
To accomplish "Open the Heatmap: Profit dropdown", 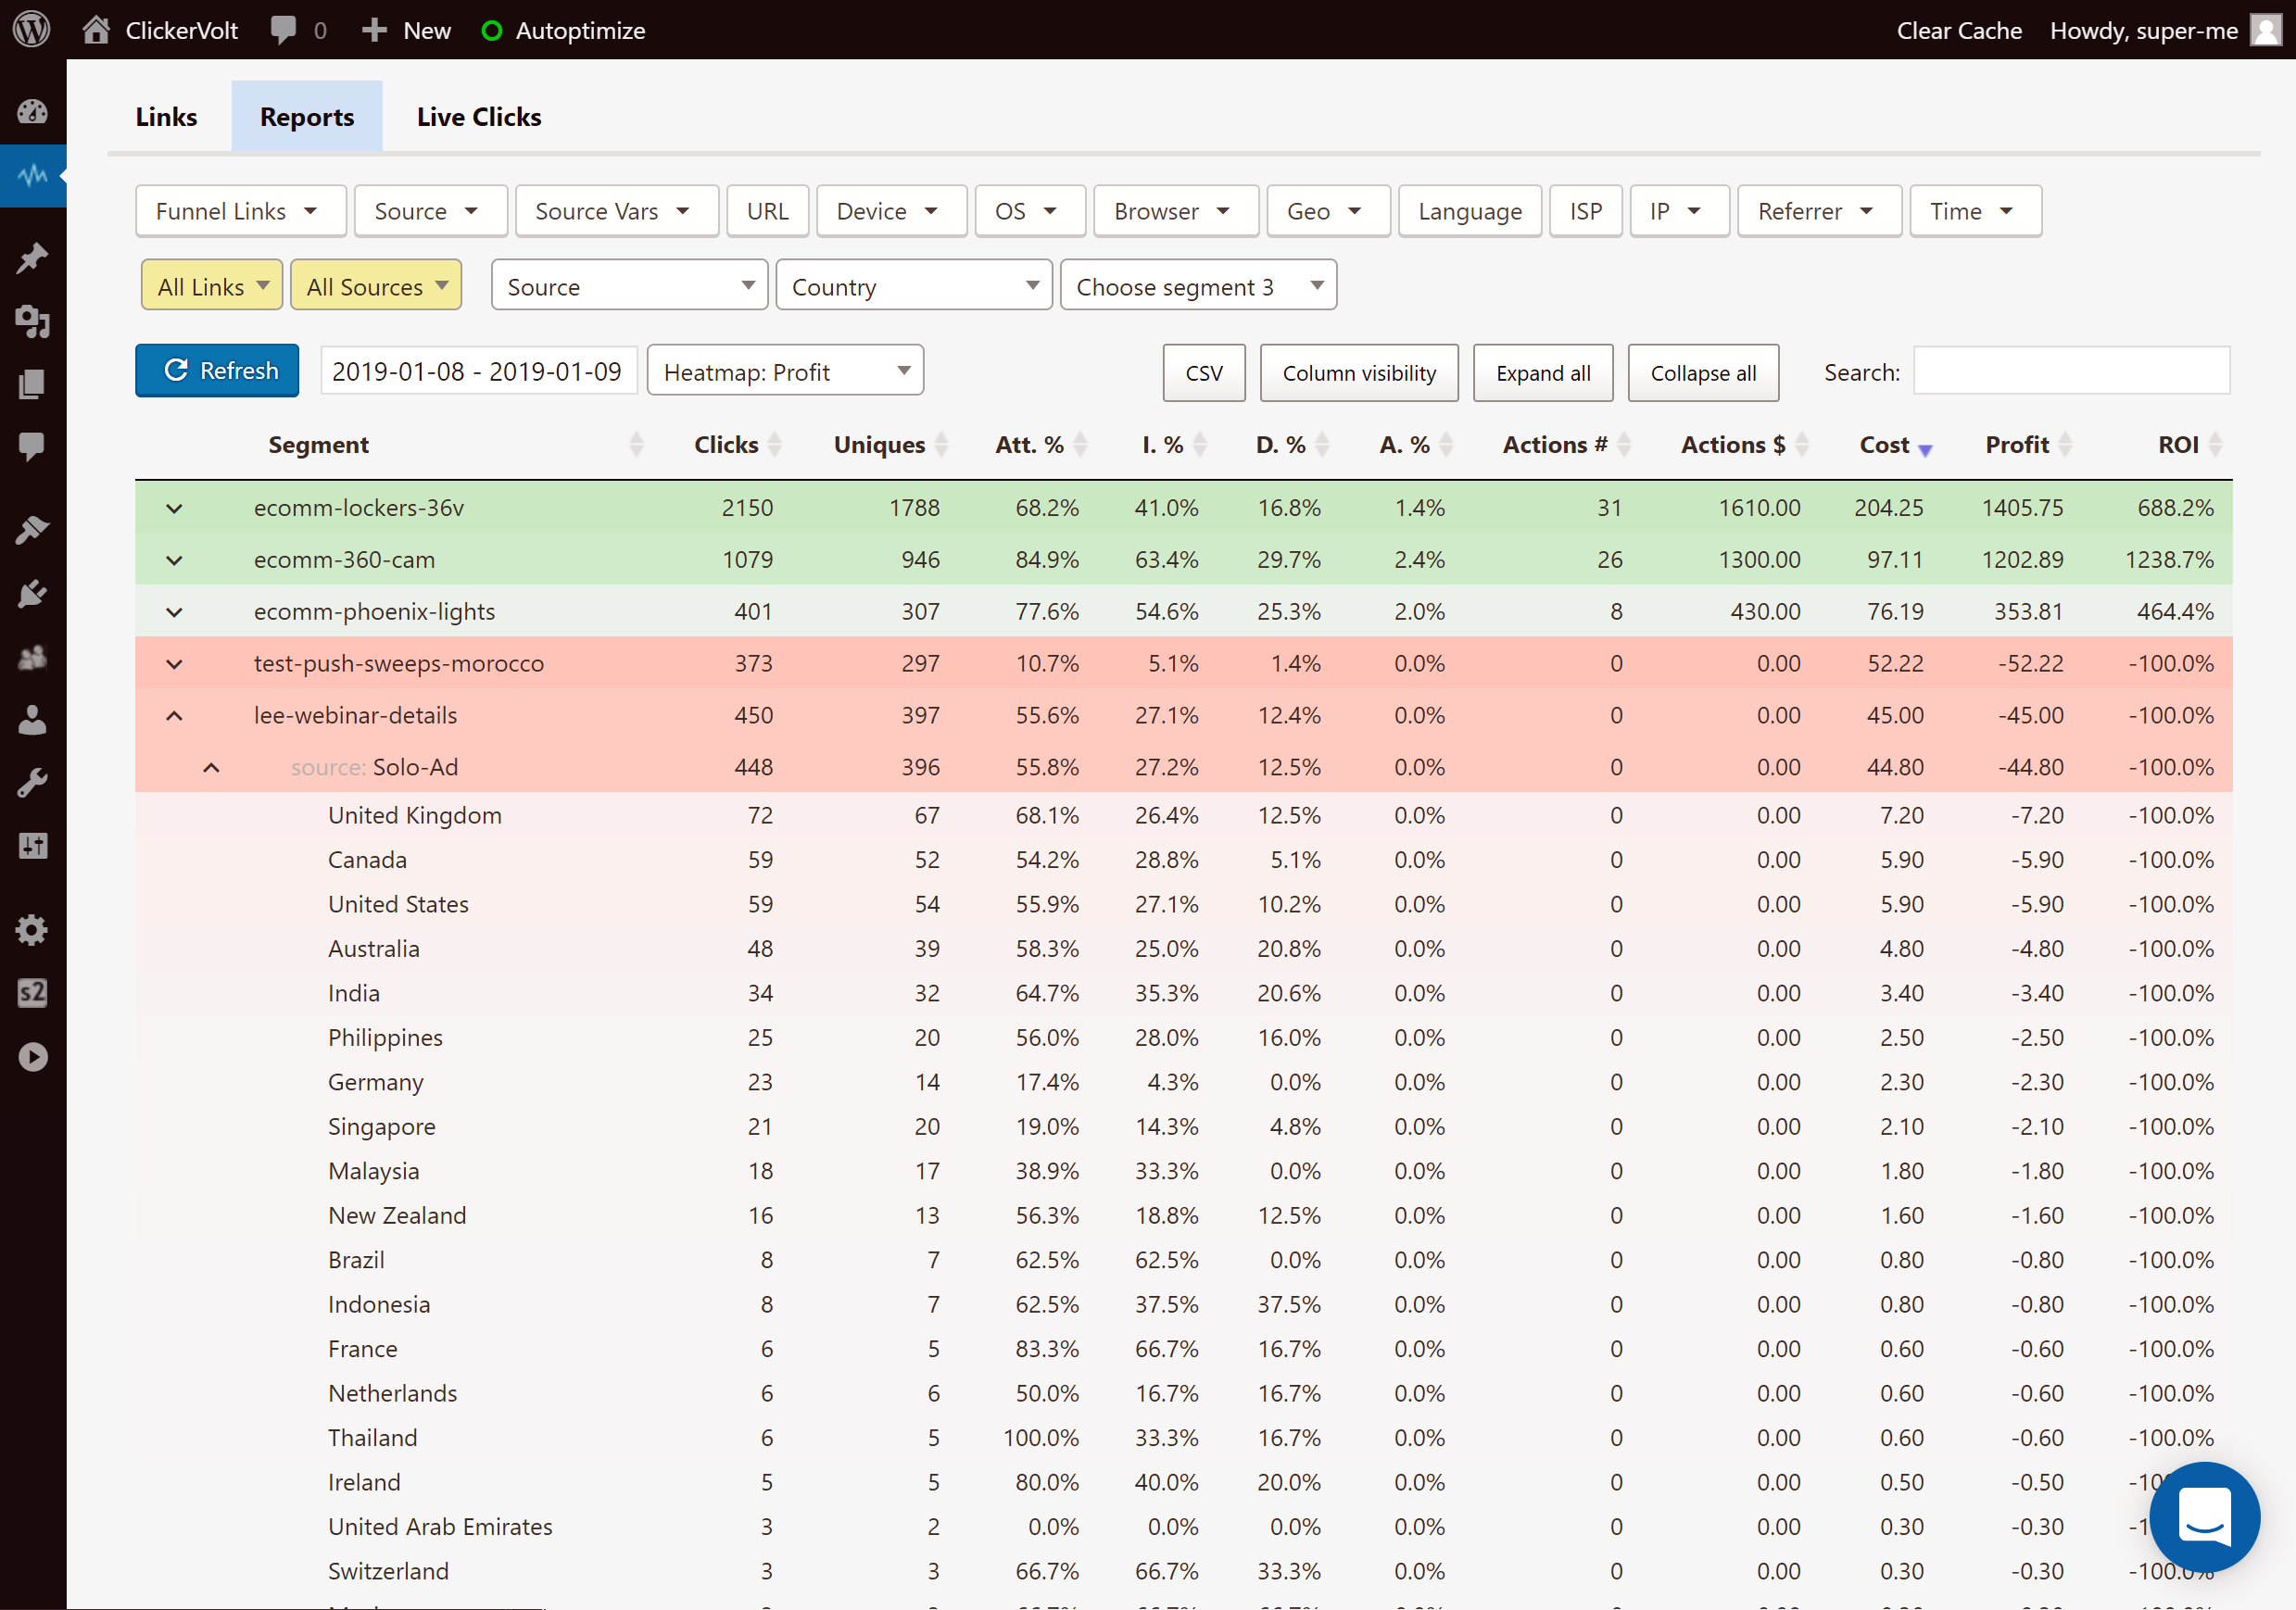I will [785, 371].
